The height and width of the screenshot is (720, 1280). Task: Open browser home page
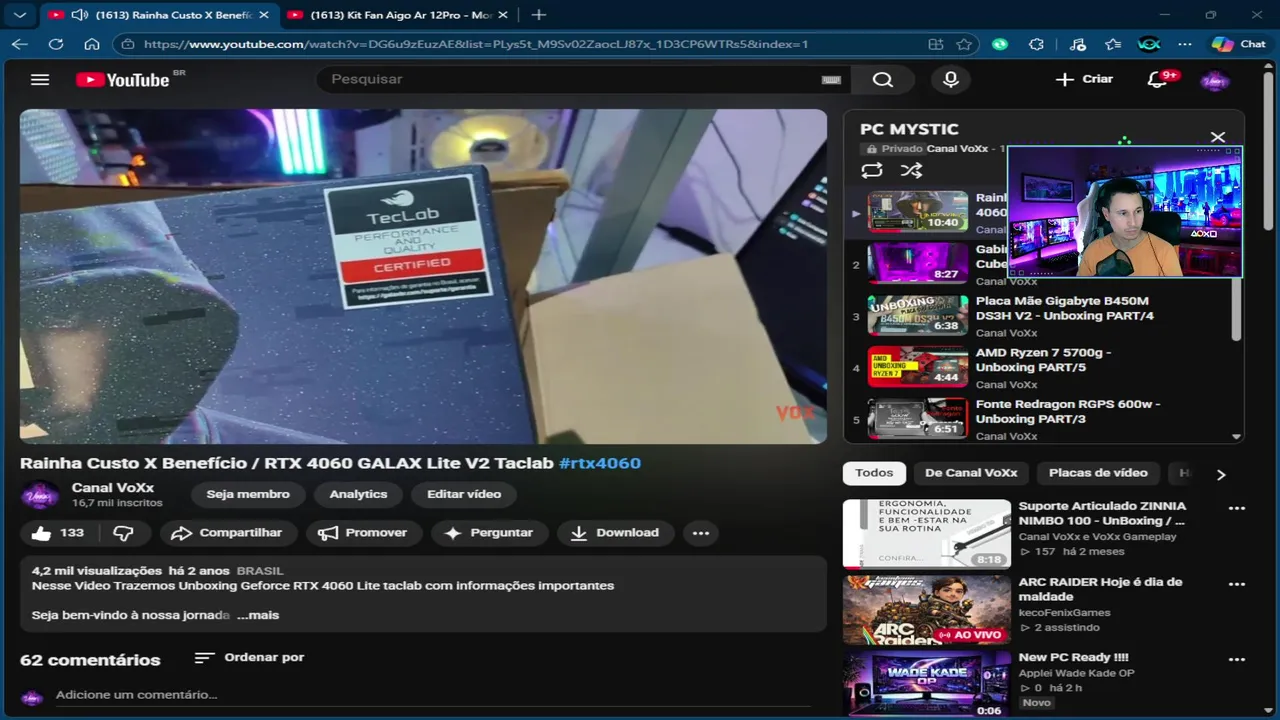92,44
